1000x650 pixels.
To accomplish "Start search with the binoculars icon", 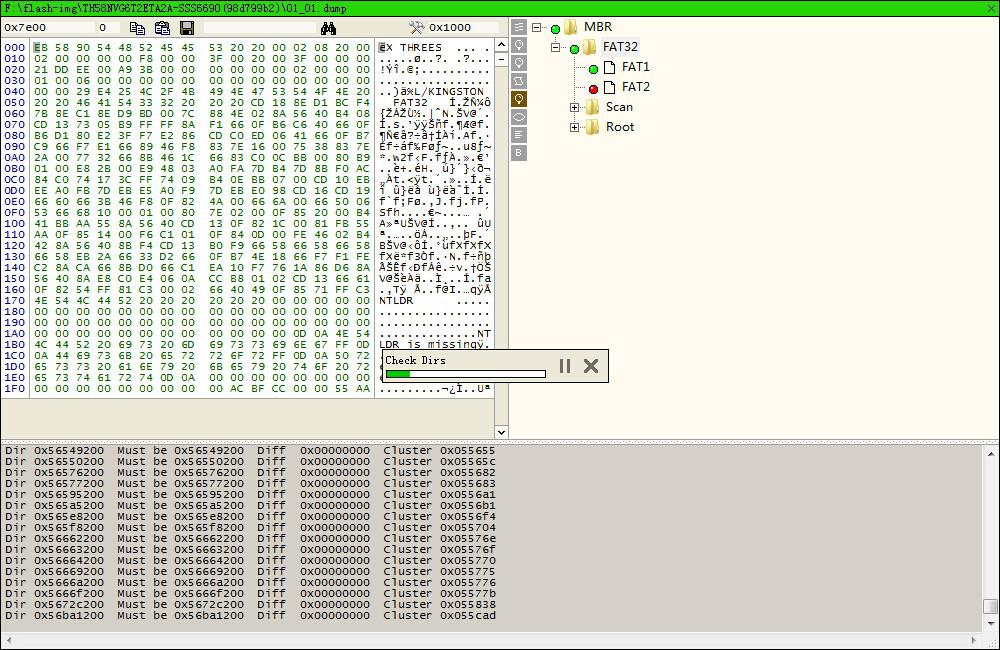I will pyautogui.click(x=328, y=27).
